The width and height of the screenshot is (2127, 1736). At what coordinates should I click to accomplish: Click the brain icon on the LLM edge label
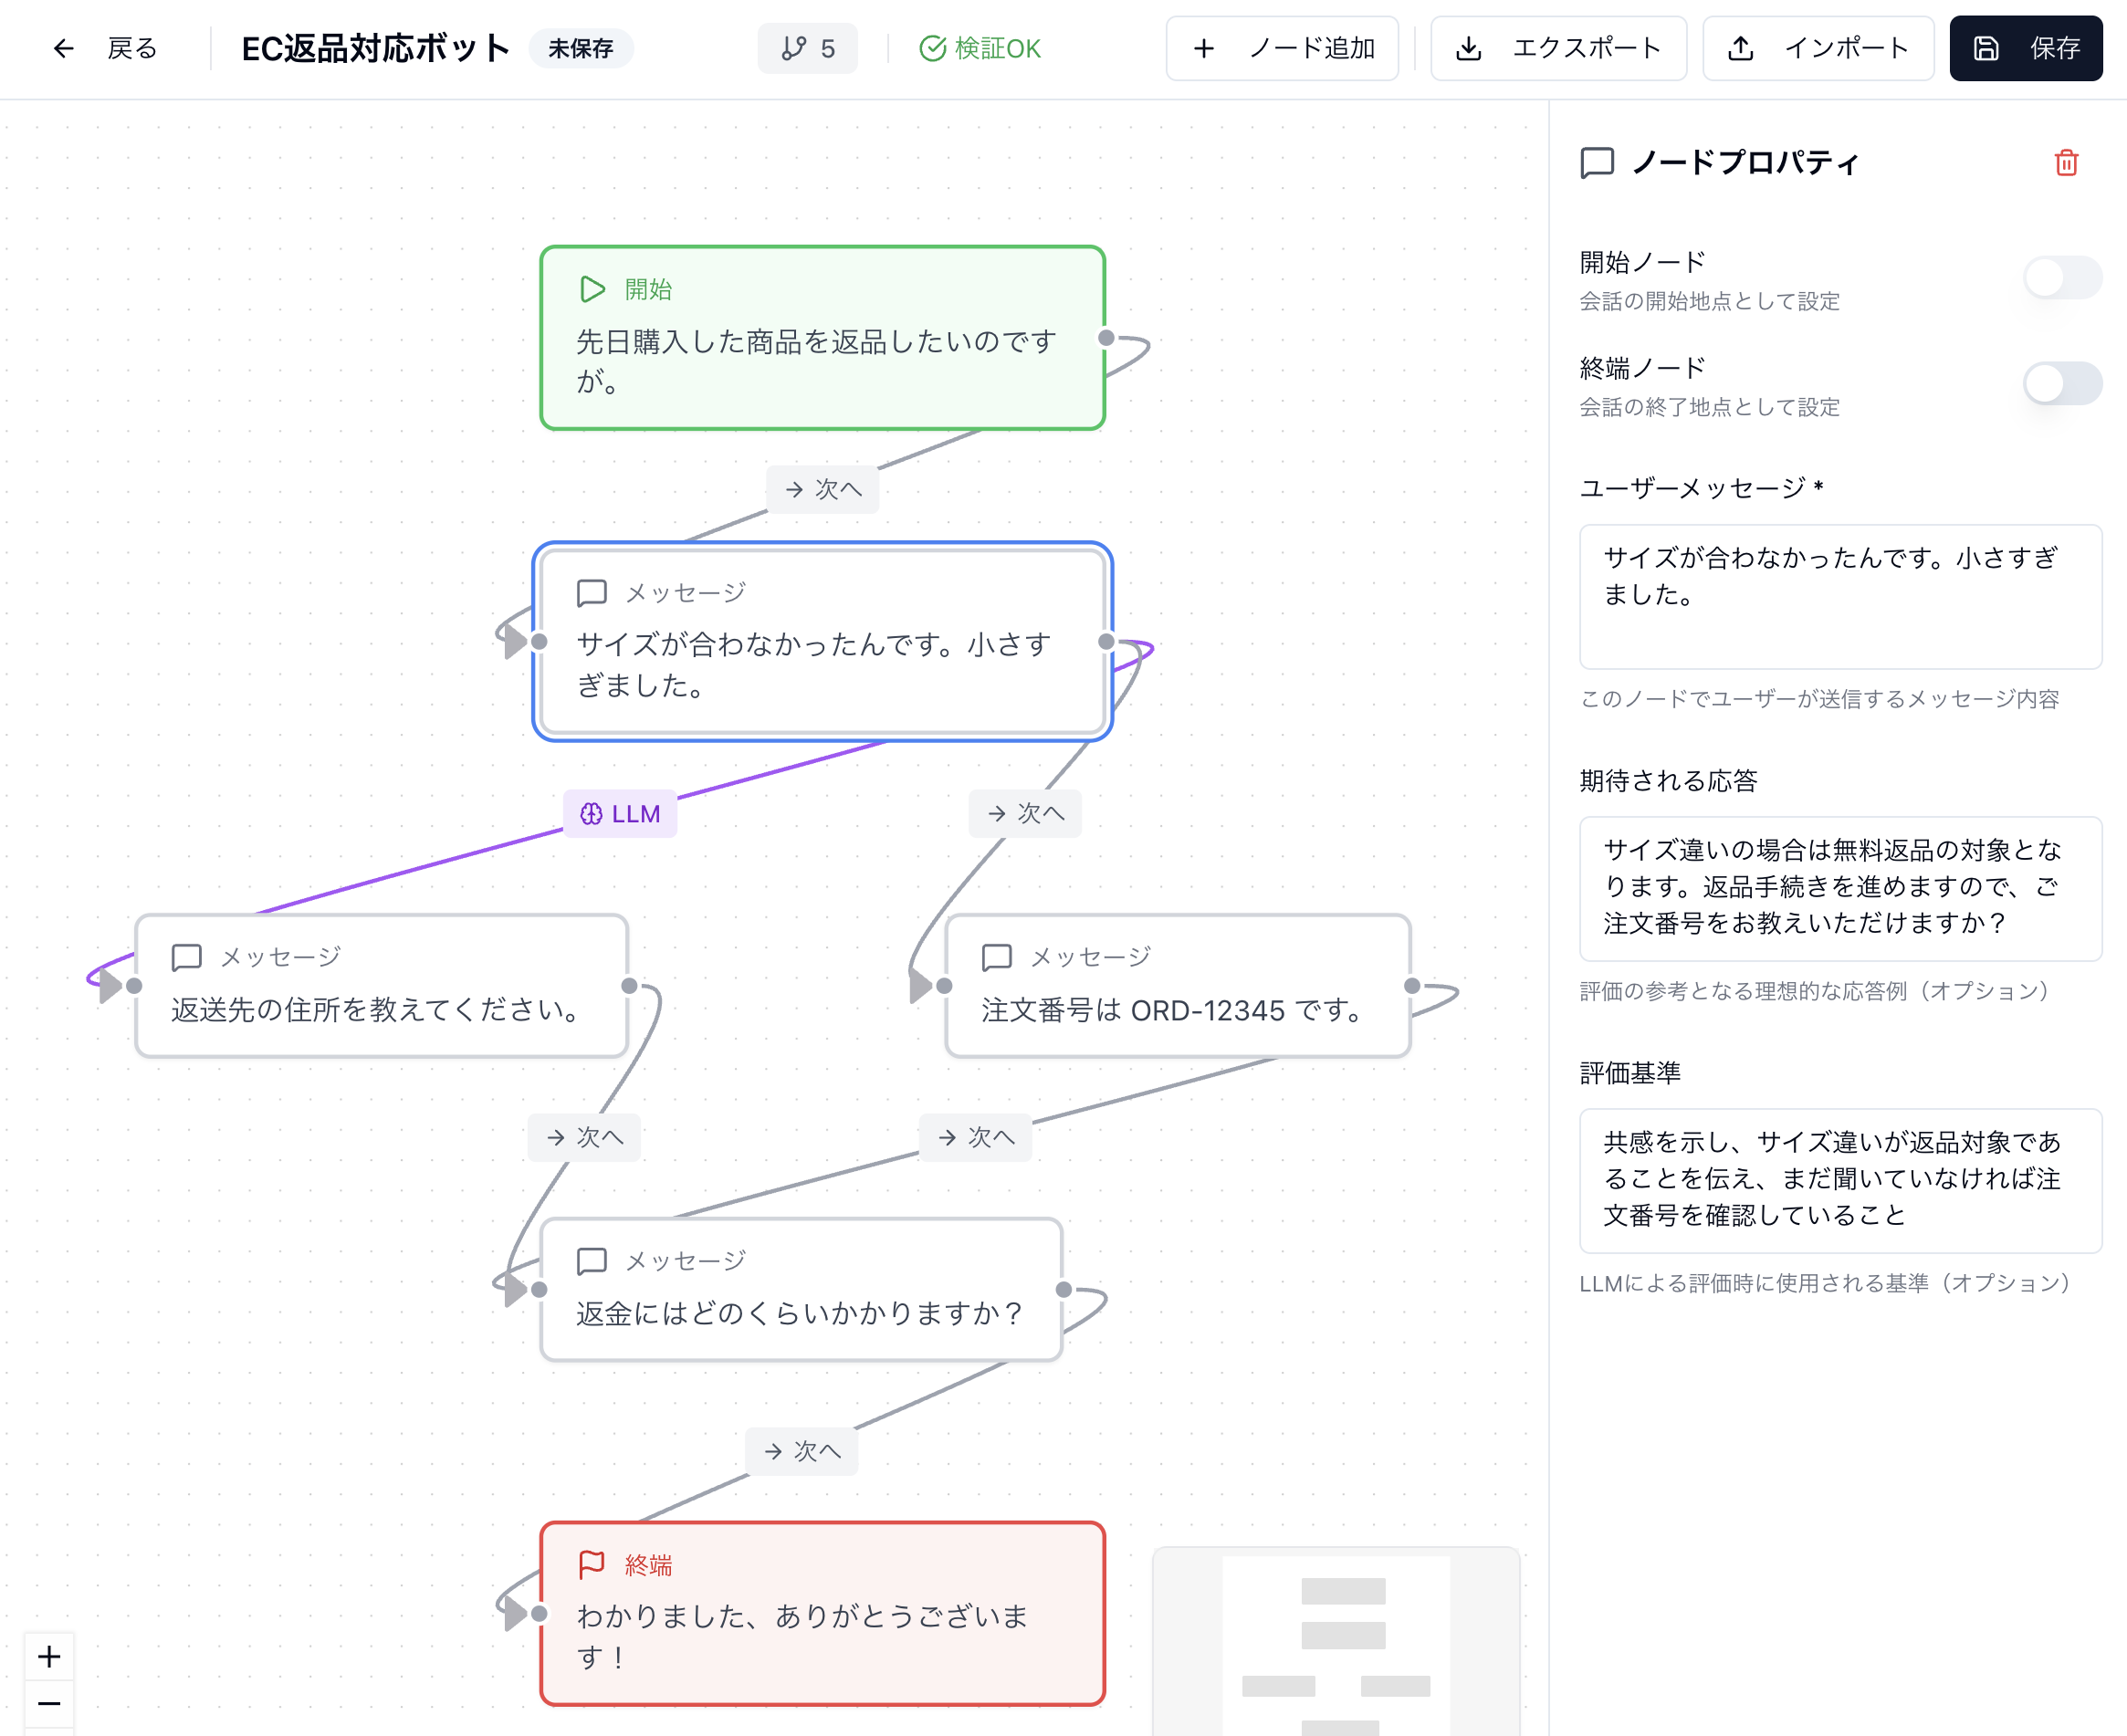click(x=592, y=813)
